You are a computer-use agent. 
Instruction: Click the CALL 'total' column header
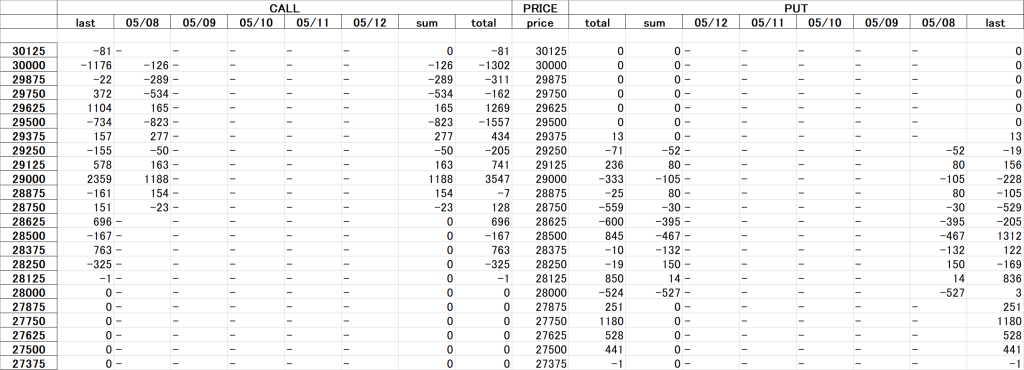click(x=483, y=23)
